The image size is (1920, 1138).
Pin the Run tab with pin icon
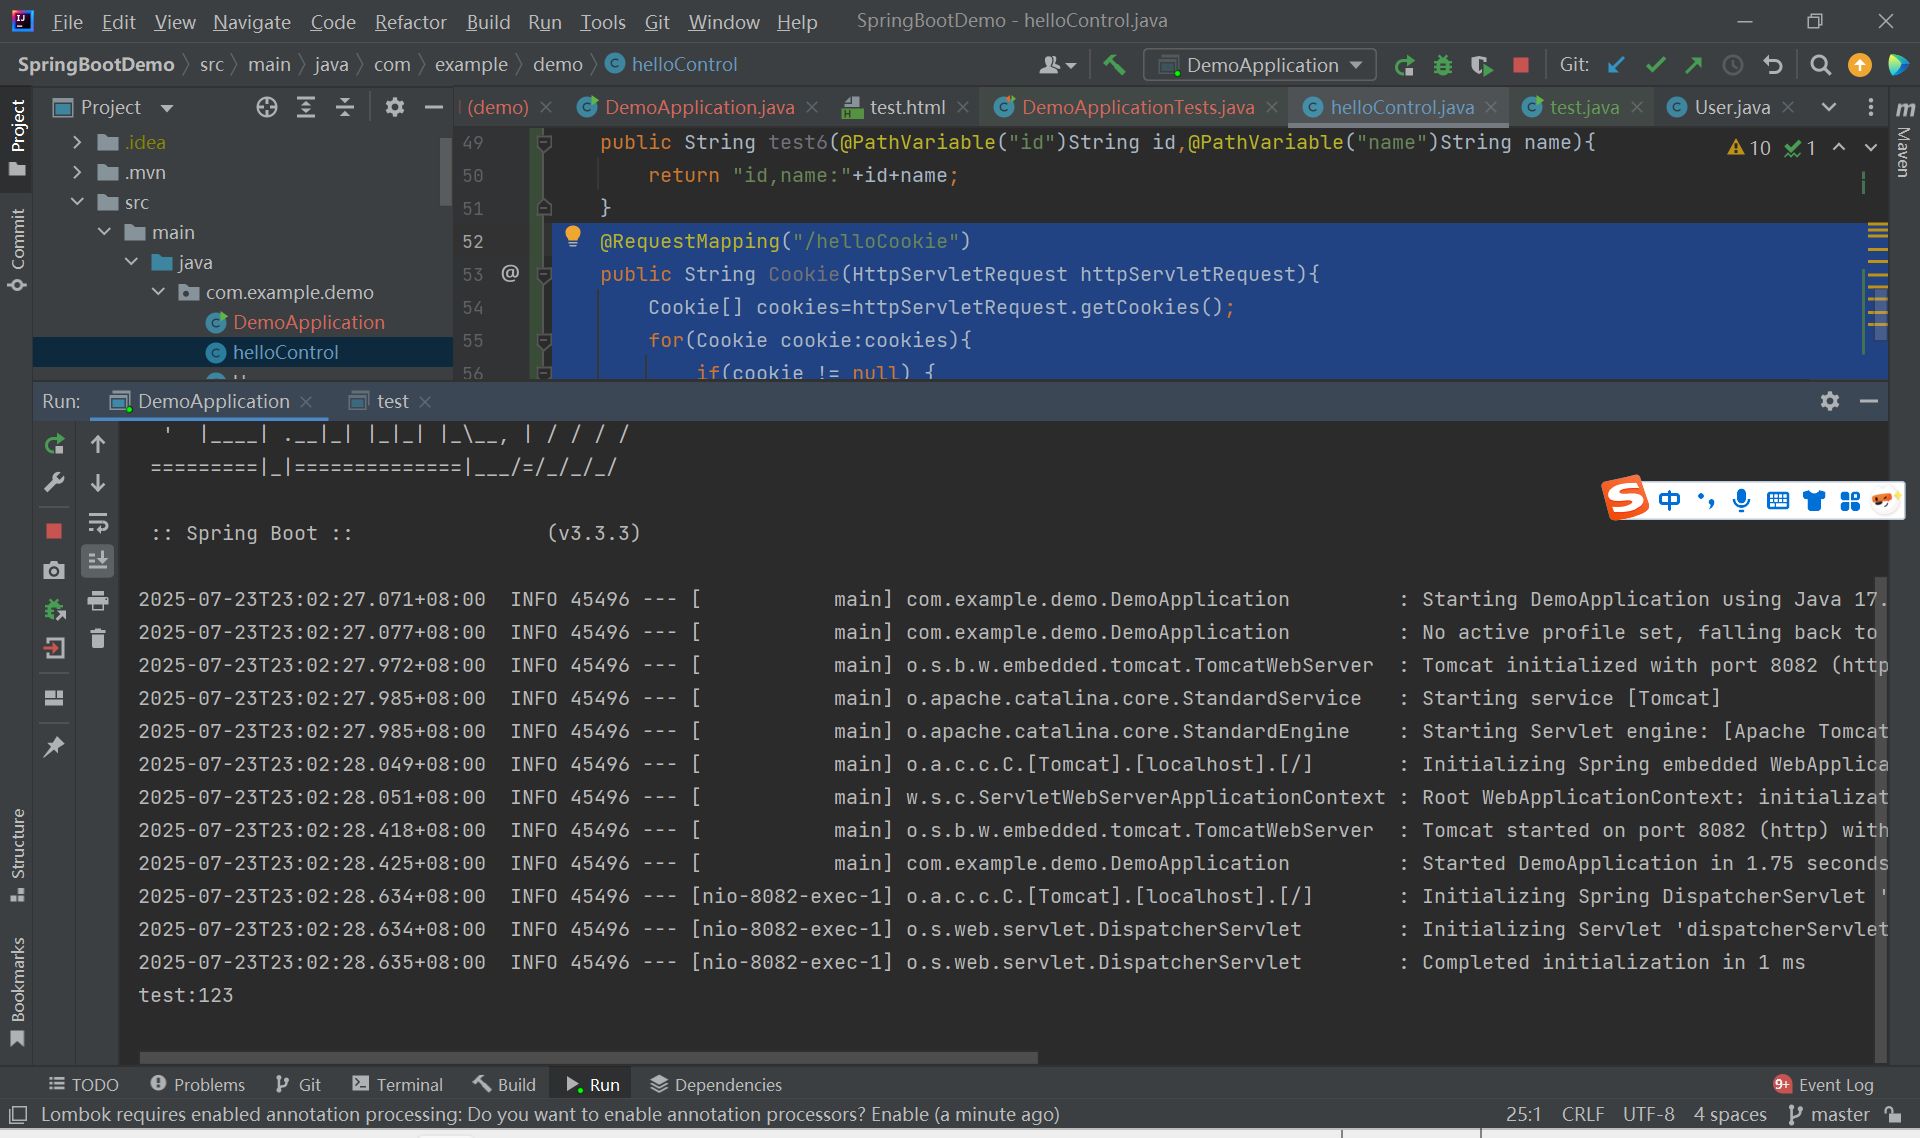(x=54, y=747)
